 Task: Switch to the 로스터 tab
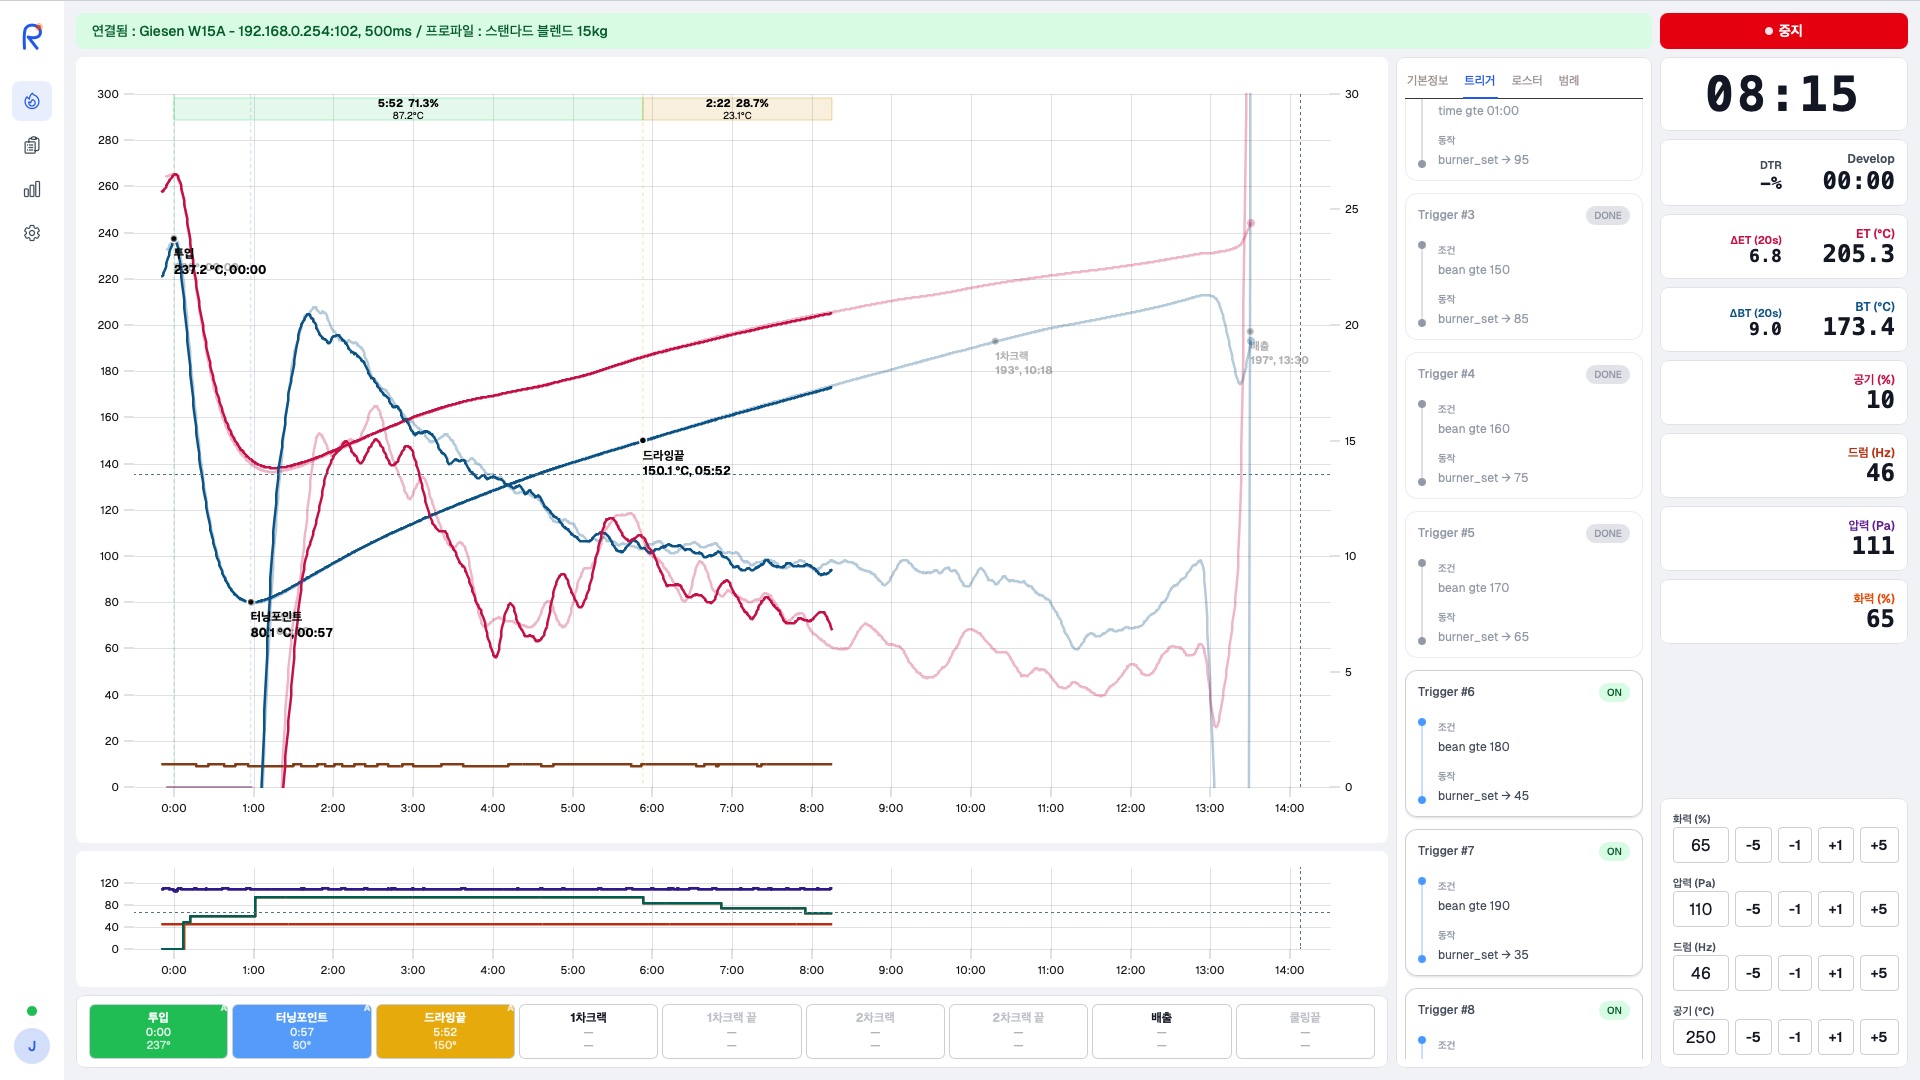1526,81
